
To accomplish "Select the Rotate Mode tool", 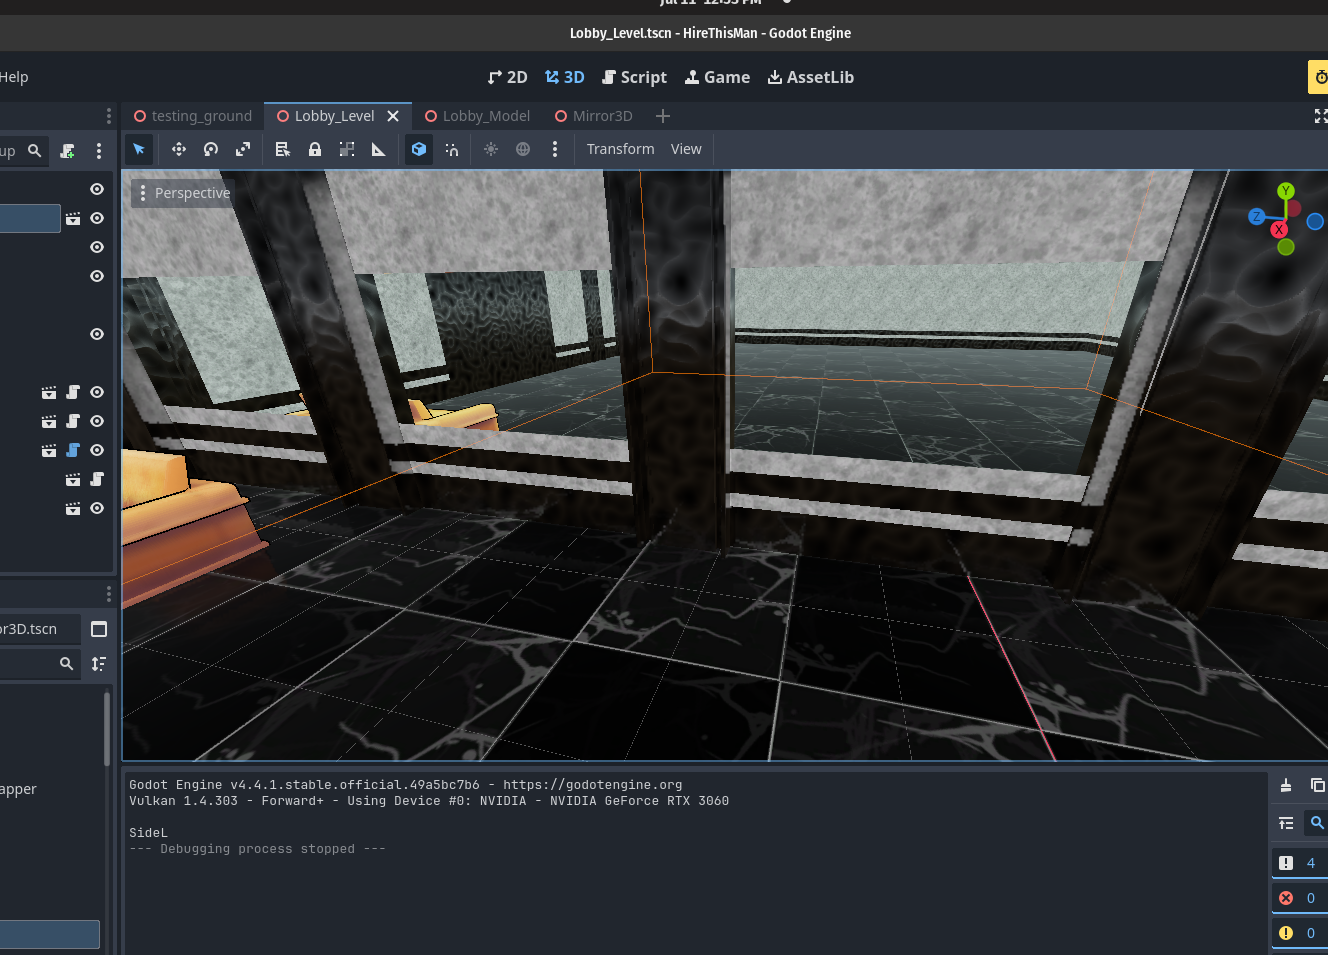I will point(211,149).
